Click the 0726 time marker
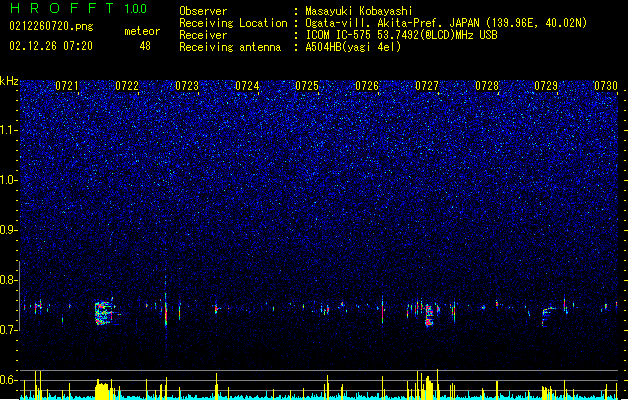 (x=367, y=86)
